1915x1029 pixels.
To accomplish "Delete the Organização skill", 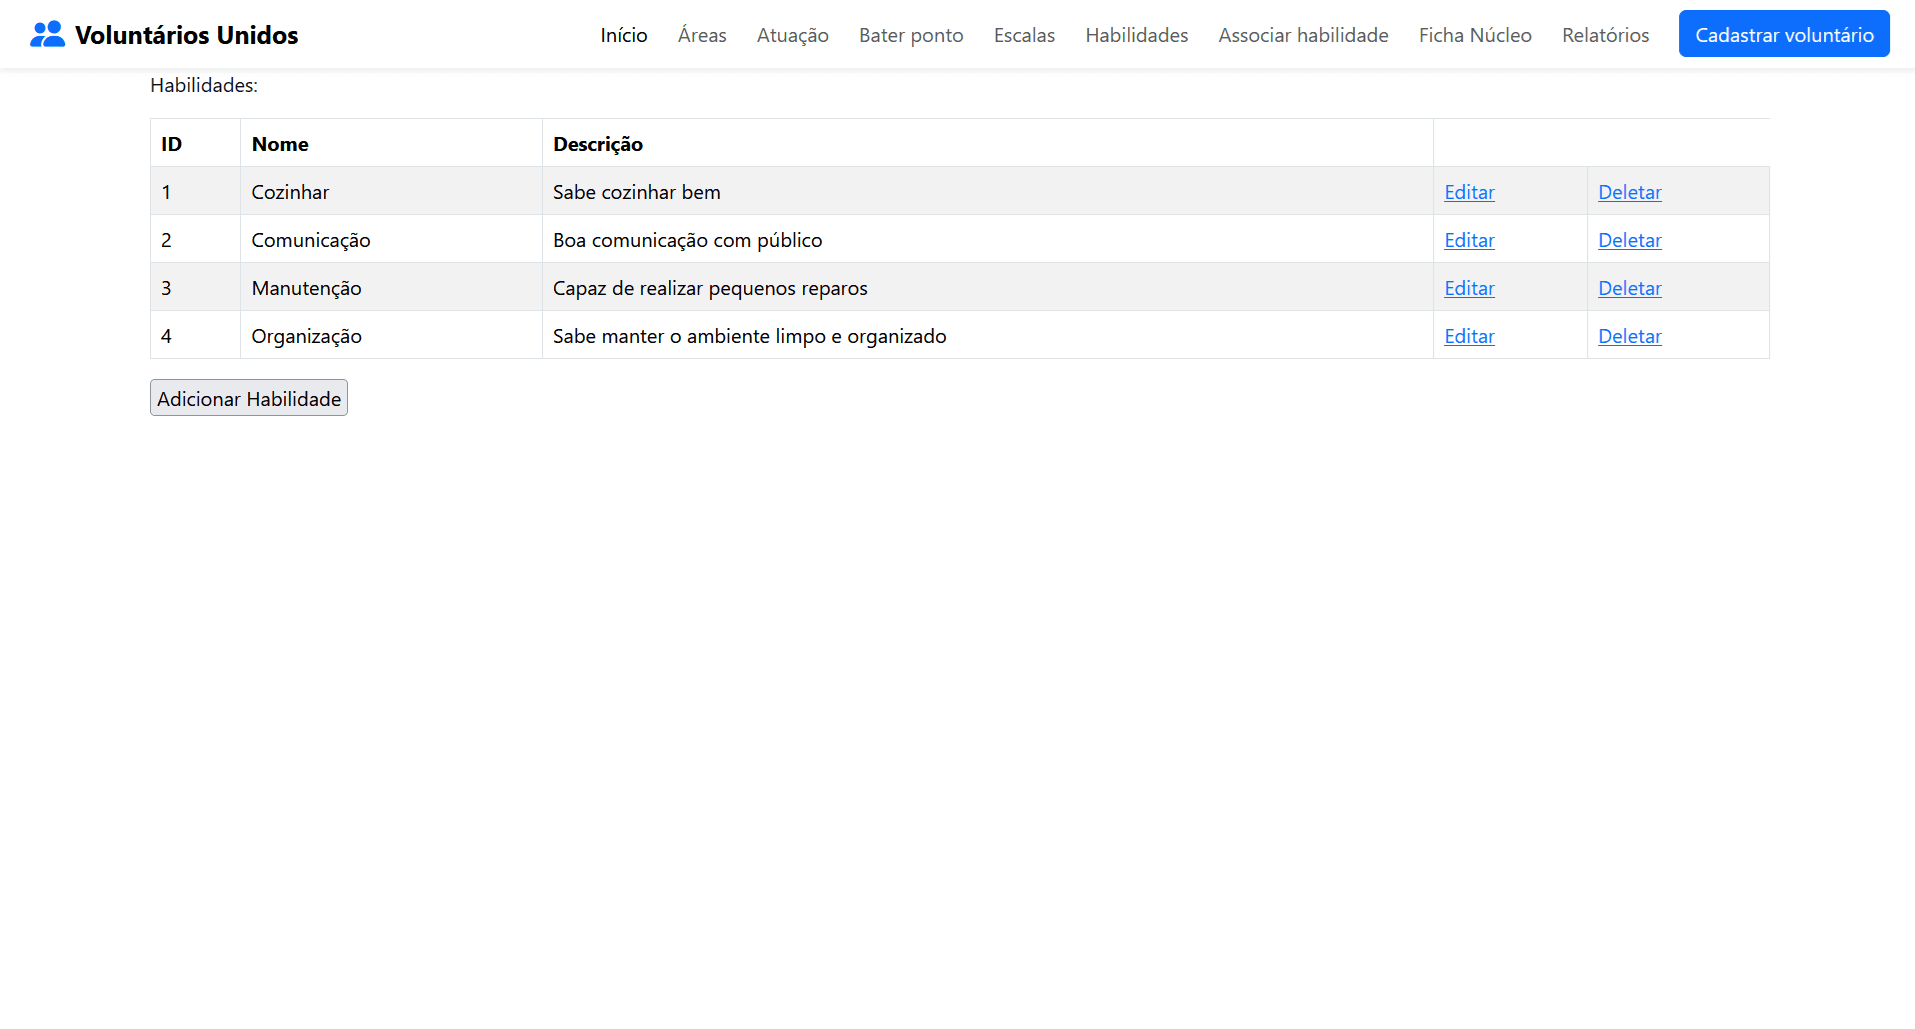I will point(1629,335).
